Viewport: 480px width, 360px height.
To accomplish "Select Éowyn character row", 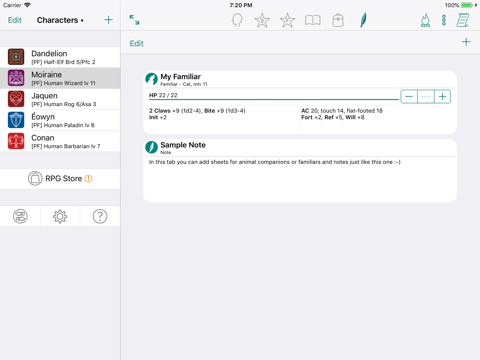I will 60,120.
